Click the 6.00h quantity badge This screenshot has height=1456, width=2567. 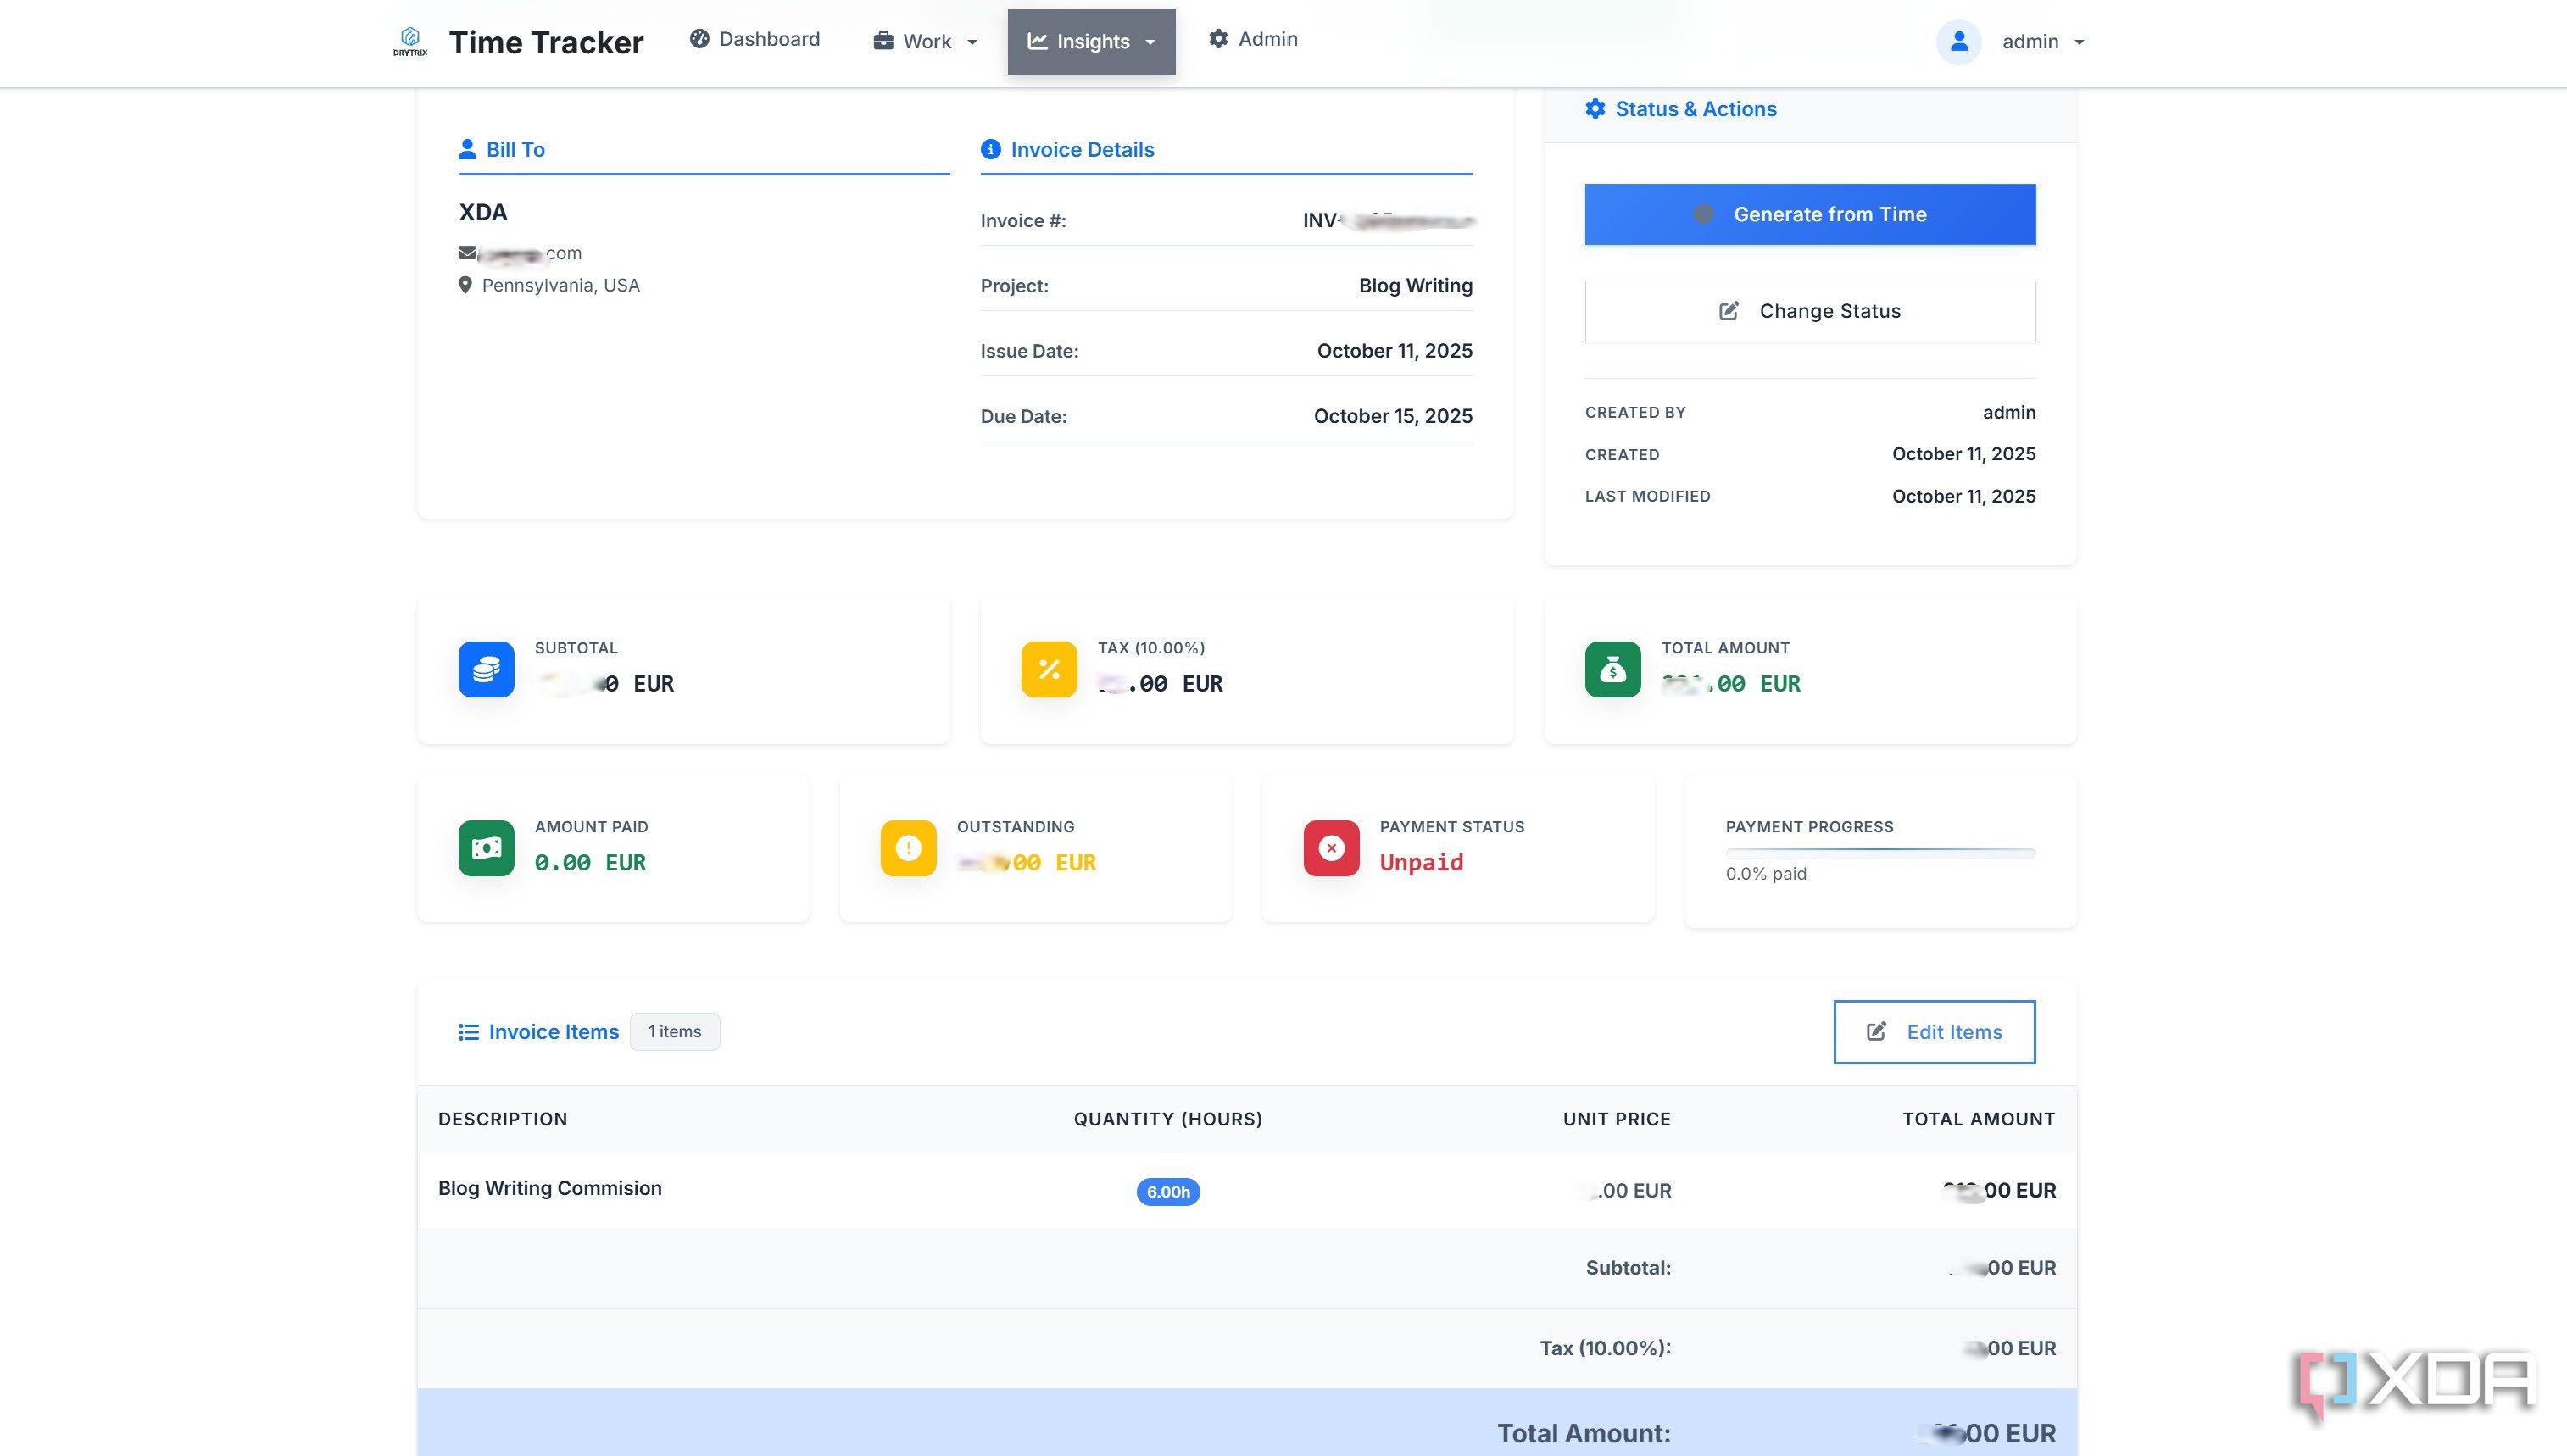click(1168, 1191)
